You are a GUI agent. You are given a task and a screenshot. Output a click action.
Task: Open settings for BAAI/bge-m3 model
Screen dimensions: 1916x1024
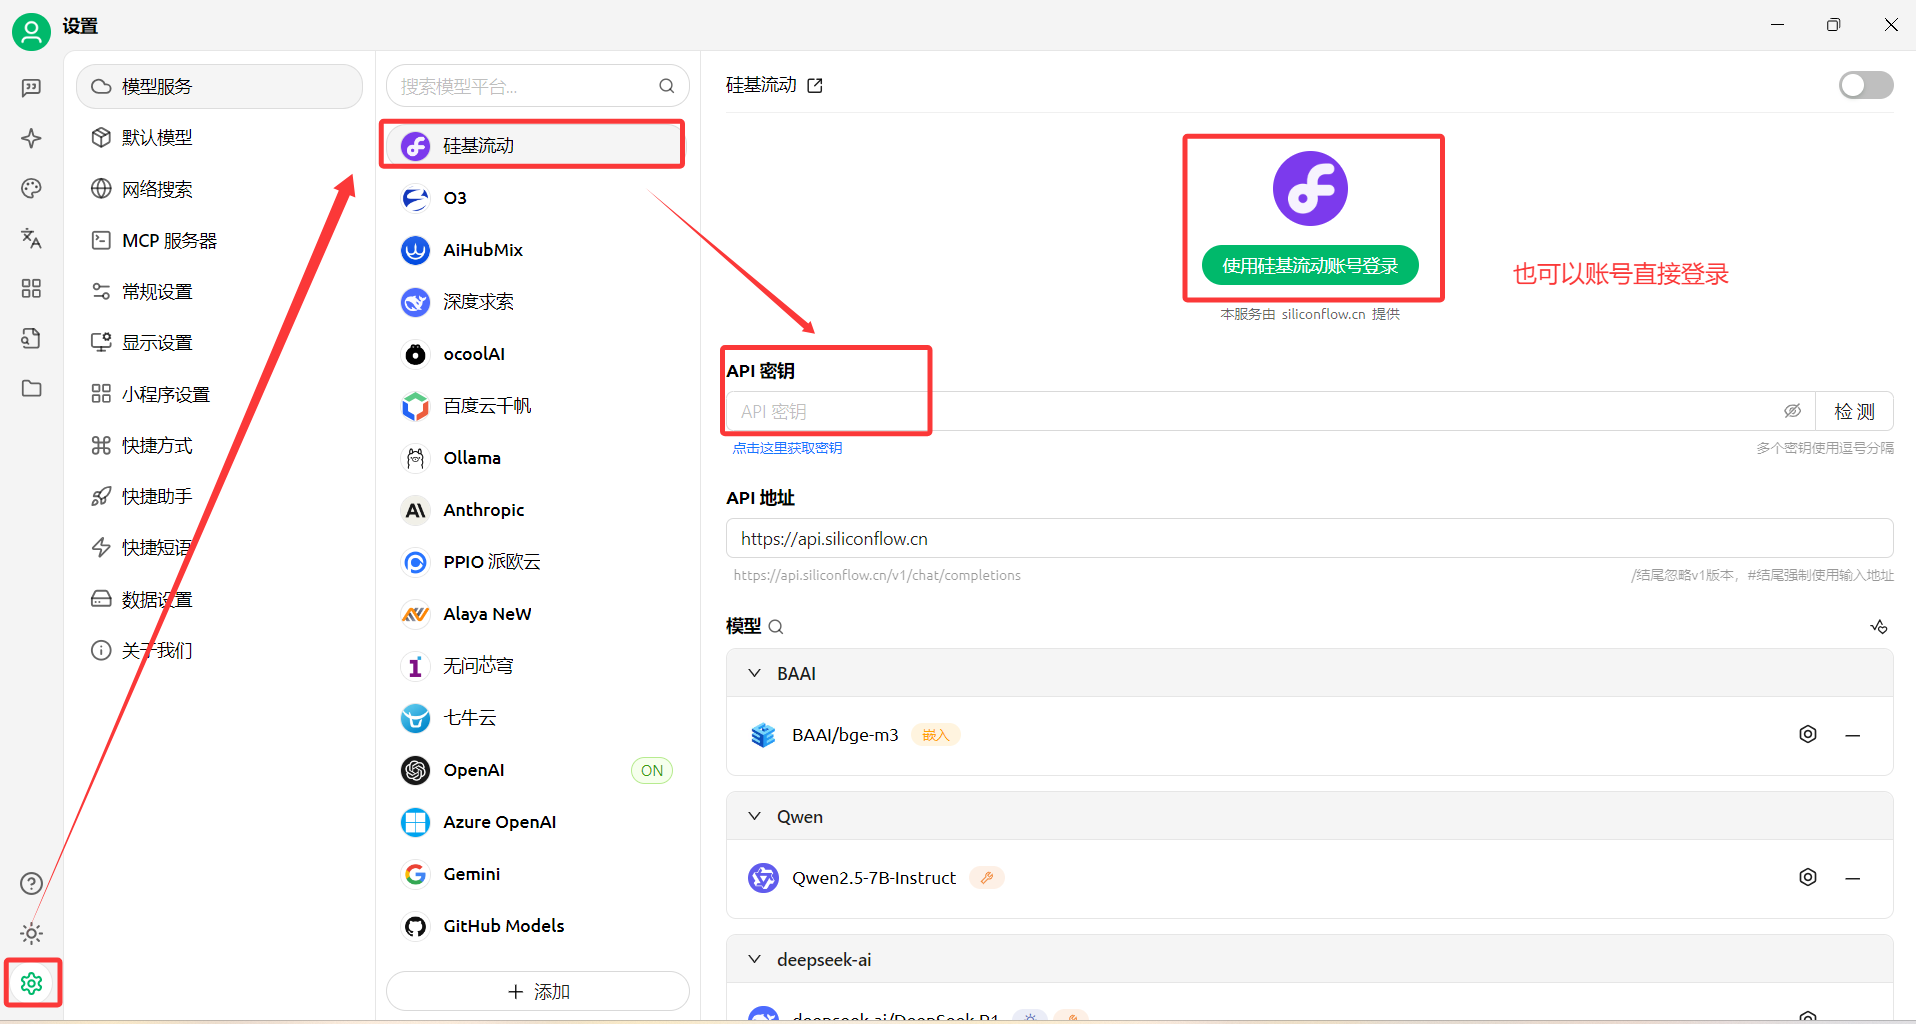(1808, 735)
